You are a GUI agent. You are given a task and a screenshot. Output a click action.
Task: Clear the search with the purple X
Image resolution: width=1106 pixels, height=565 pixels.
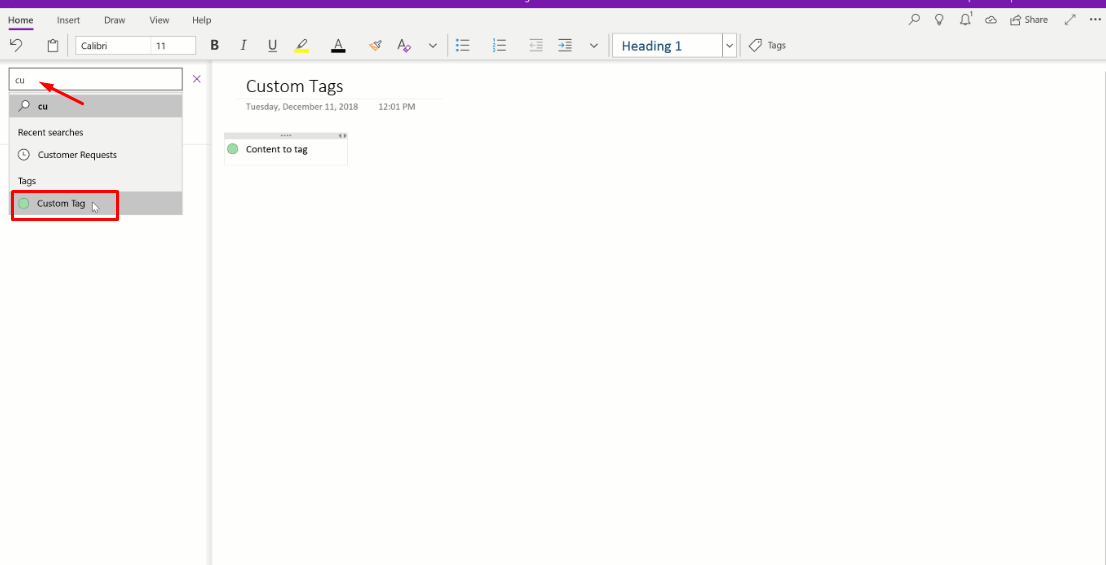(197, 79)
